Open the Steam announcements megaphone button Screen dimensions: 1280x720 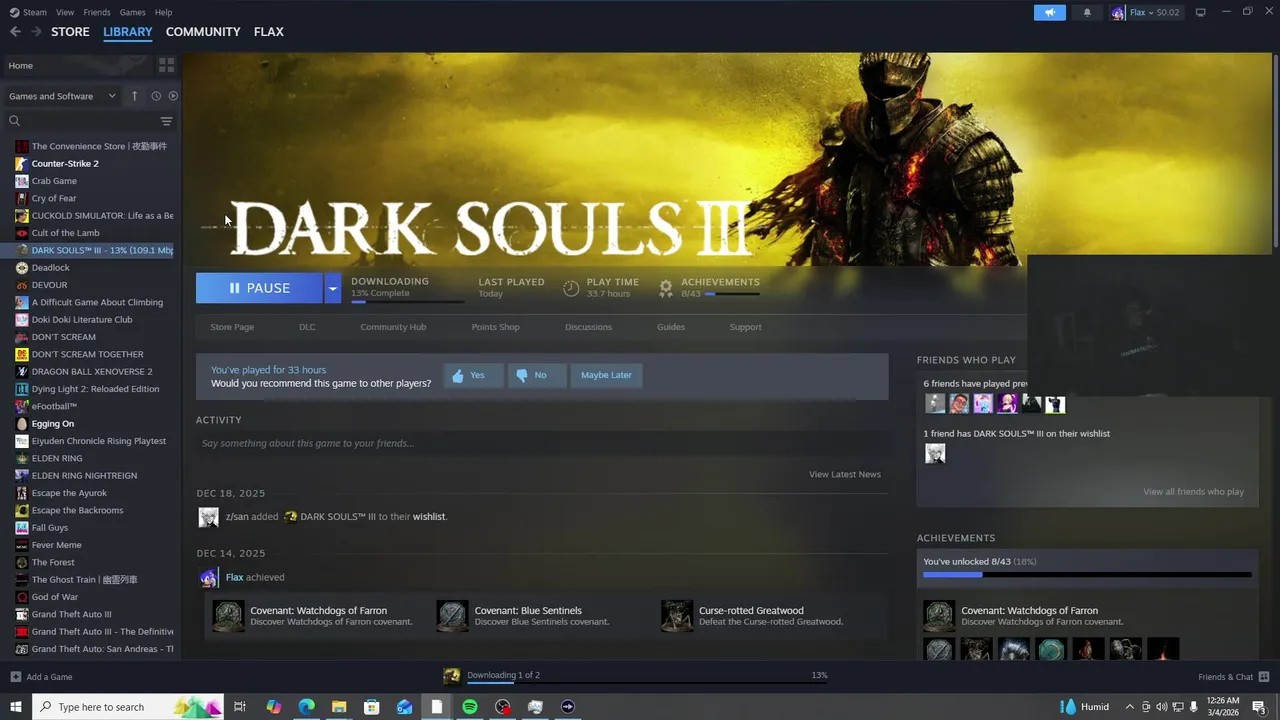click(1049, 12)
